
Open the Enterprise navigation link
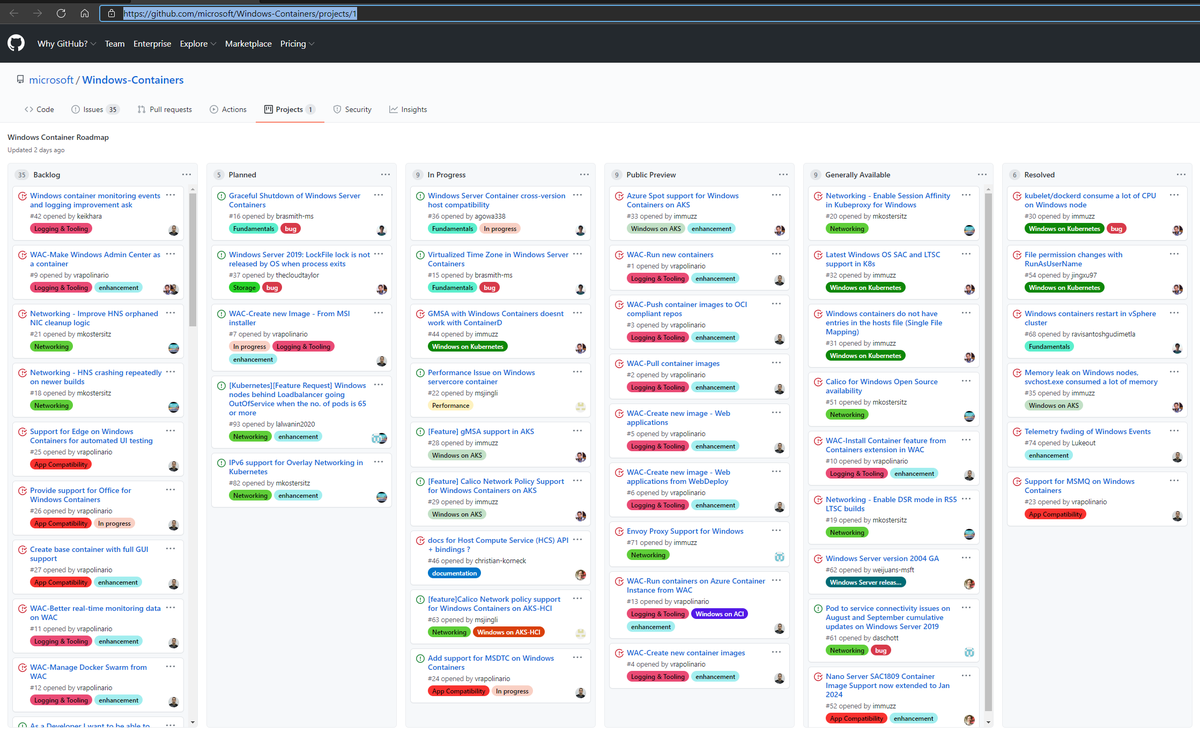(x=152, y=44)
